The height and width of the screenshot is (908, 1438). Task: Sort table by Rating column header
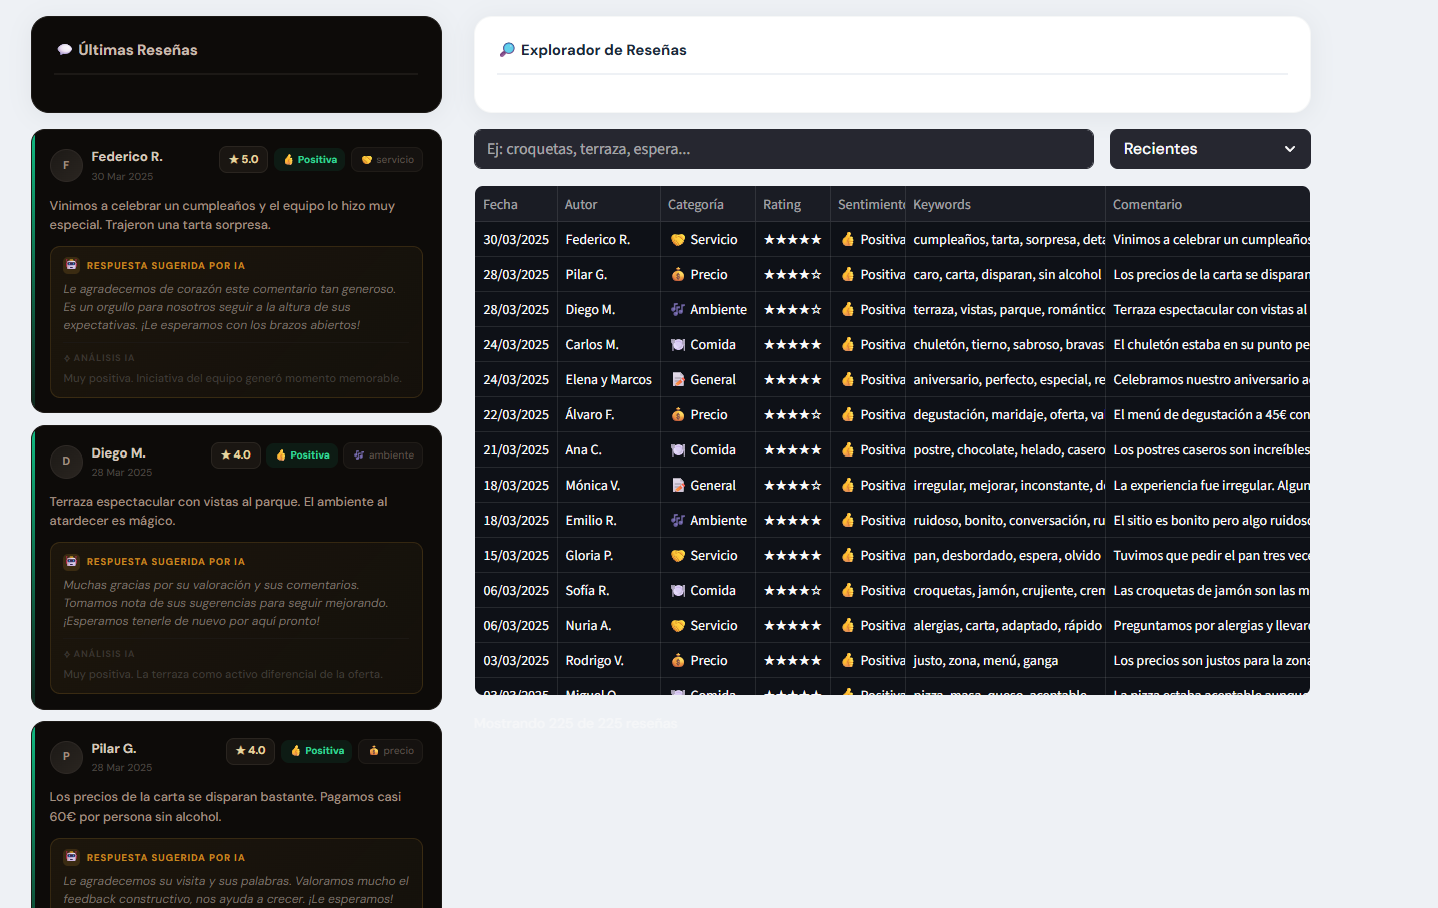782,205
